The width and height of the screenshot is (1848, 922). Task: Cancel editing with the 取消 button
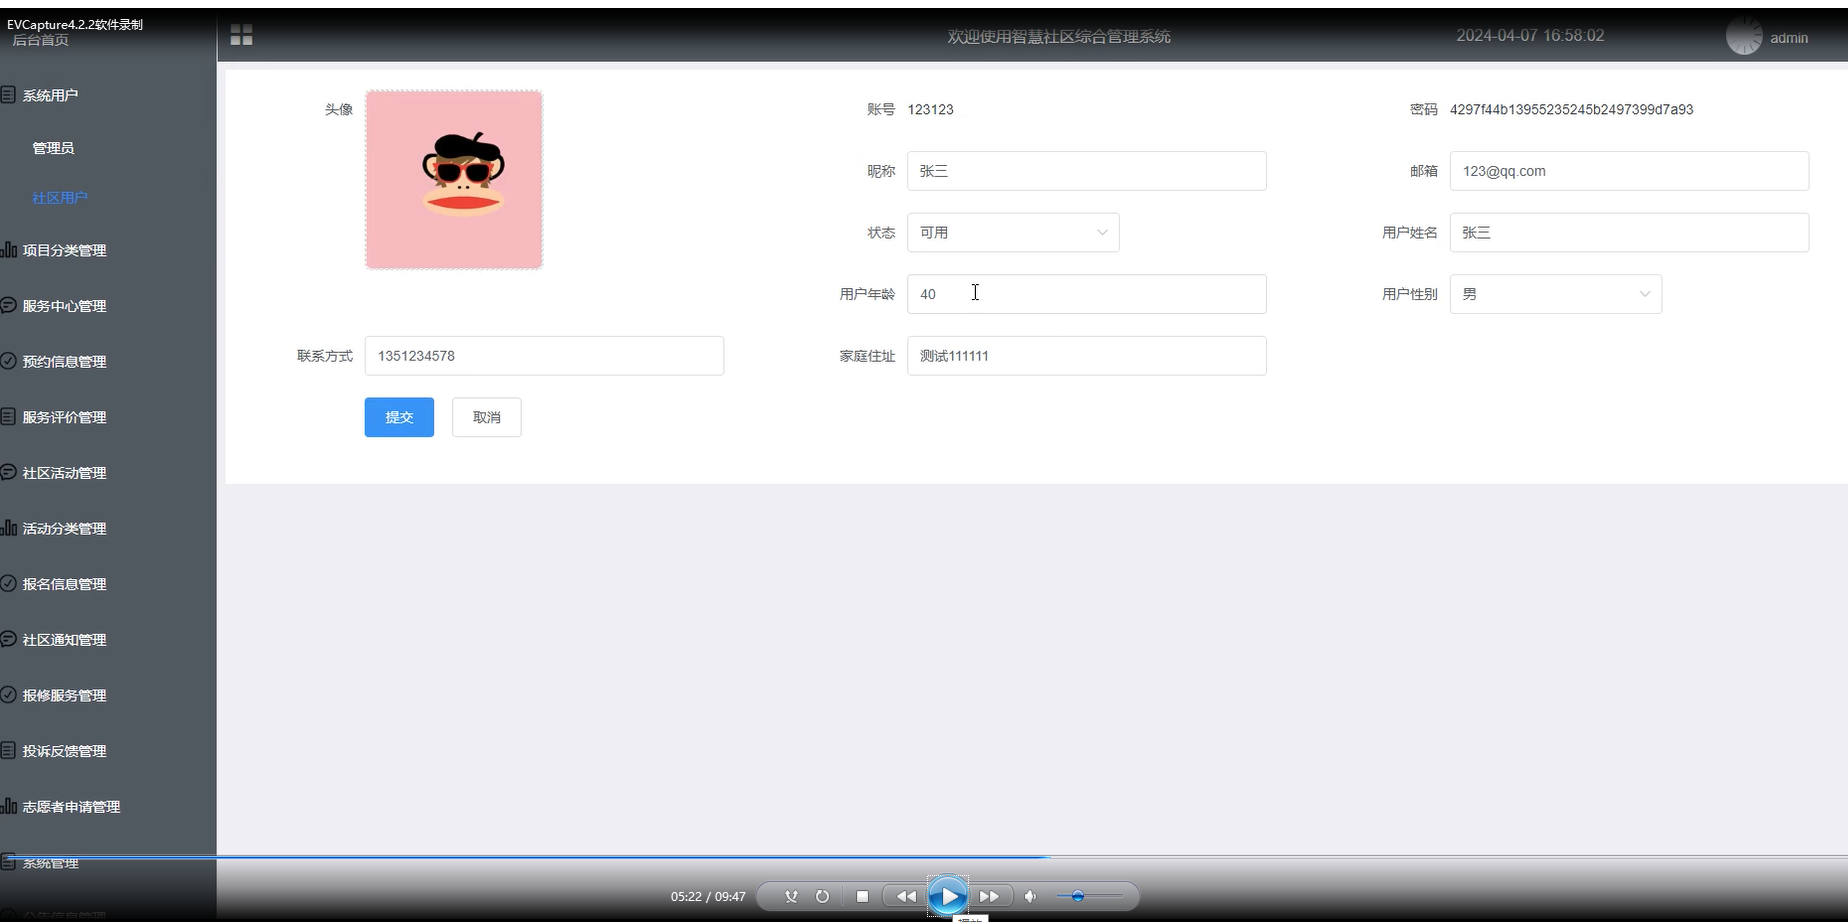pyautogui.click(x=487, y=417)
